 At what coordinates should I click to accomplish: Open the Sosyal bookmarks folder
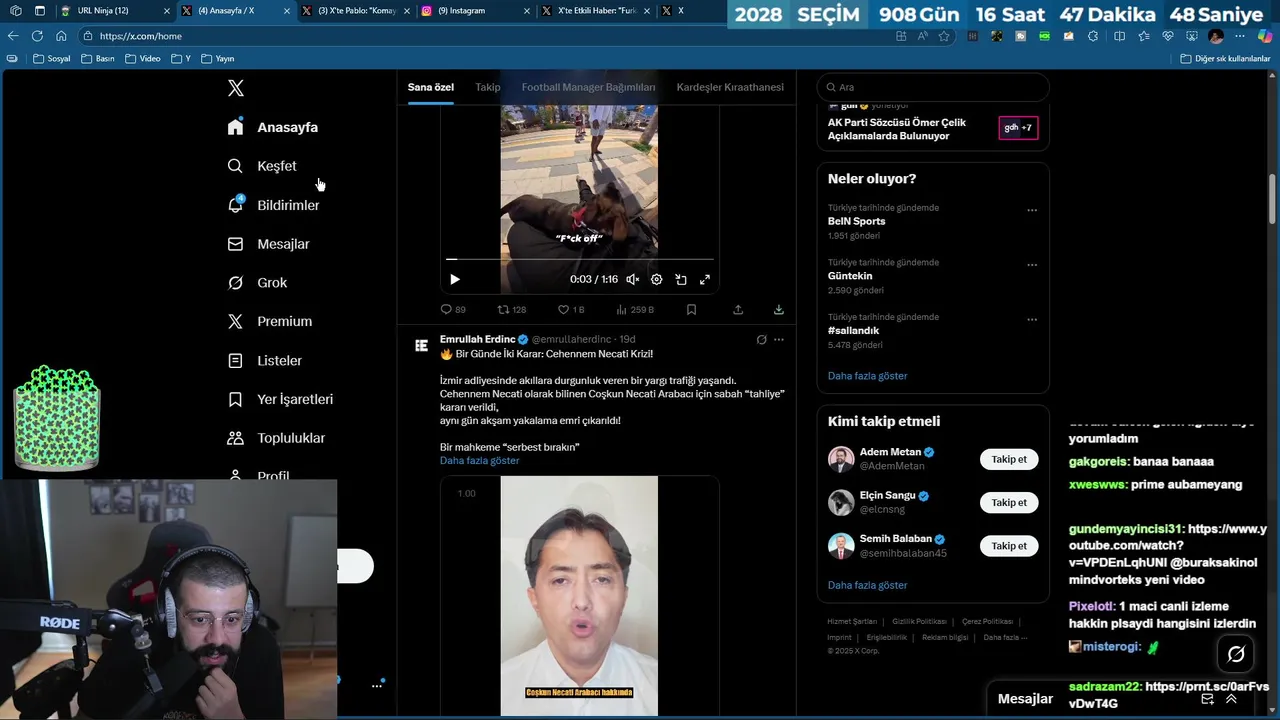(52, 59)
